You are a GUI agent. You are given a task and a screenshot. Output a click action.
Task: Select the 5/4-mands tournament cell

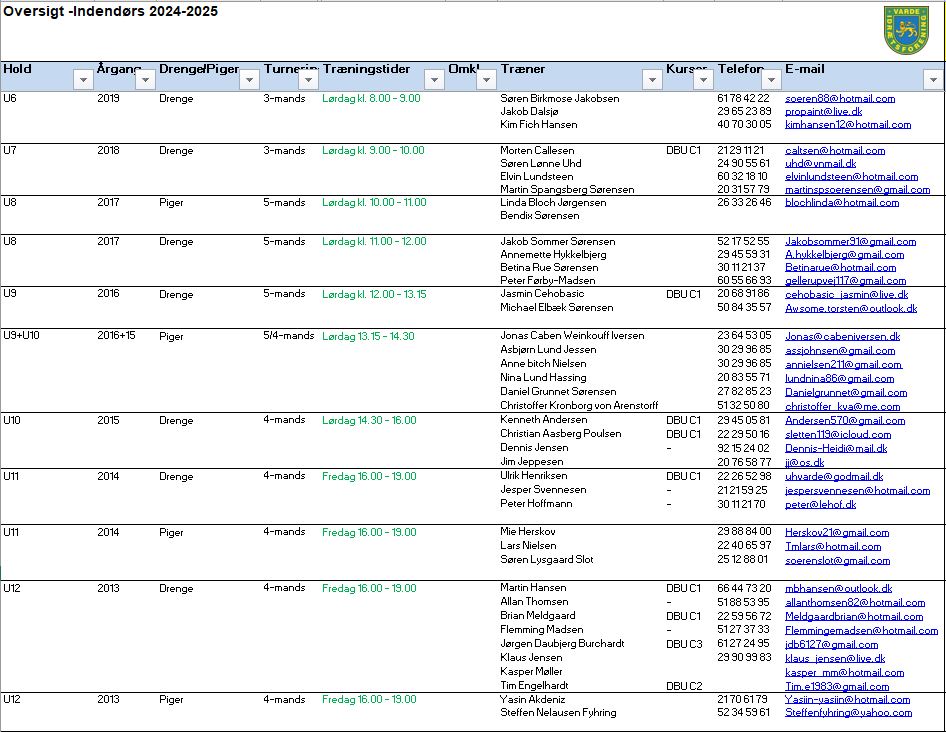coord(288,336)
